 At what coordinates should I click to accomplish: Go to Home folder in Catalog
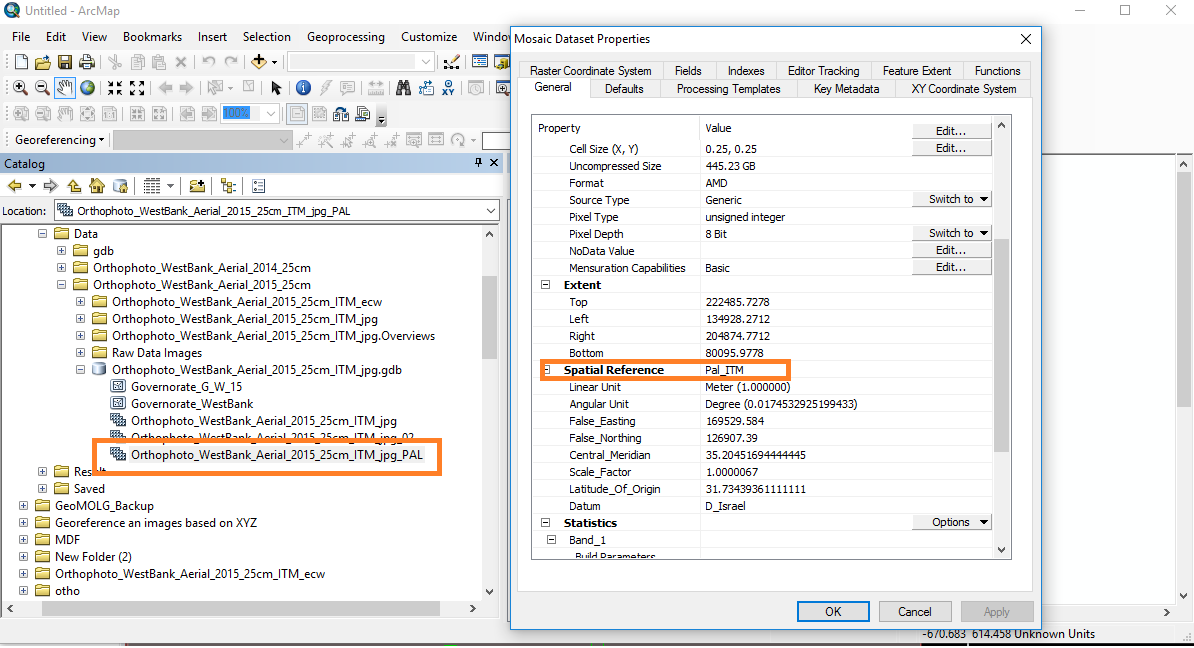pos(97,186)
